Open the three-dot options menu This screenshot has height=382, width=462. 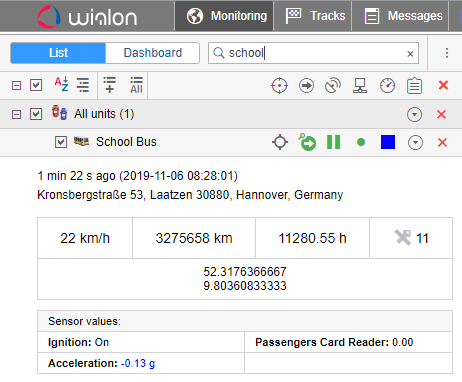point(447,53)
